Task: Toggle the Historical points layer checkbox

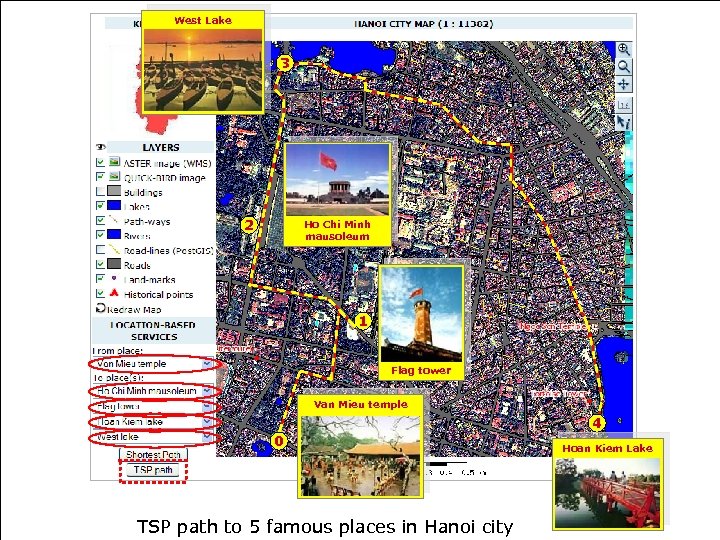Action: coord(100,293)
